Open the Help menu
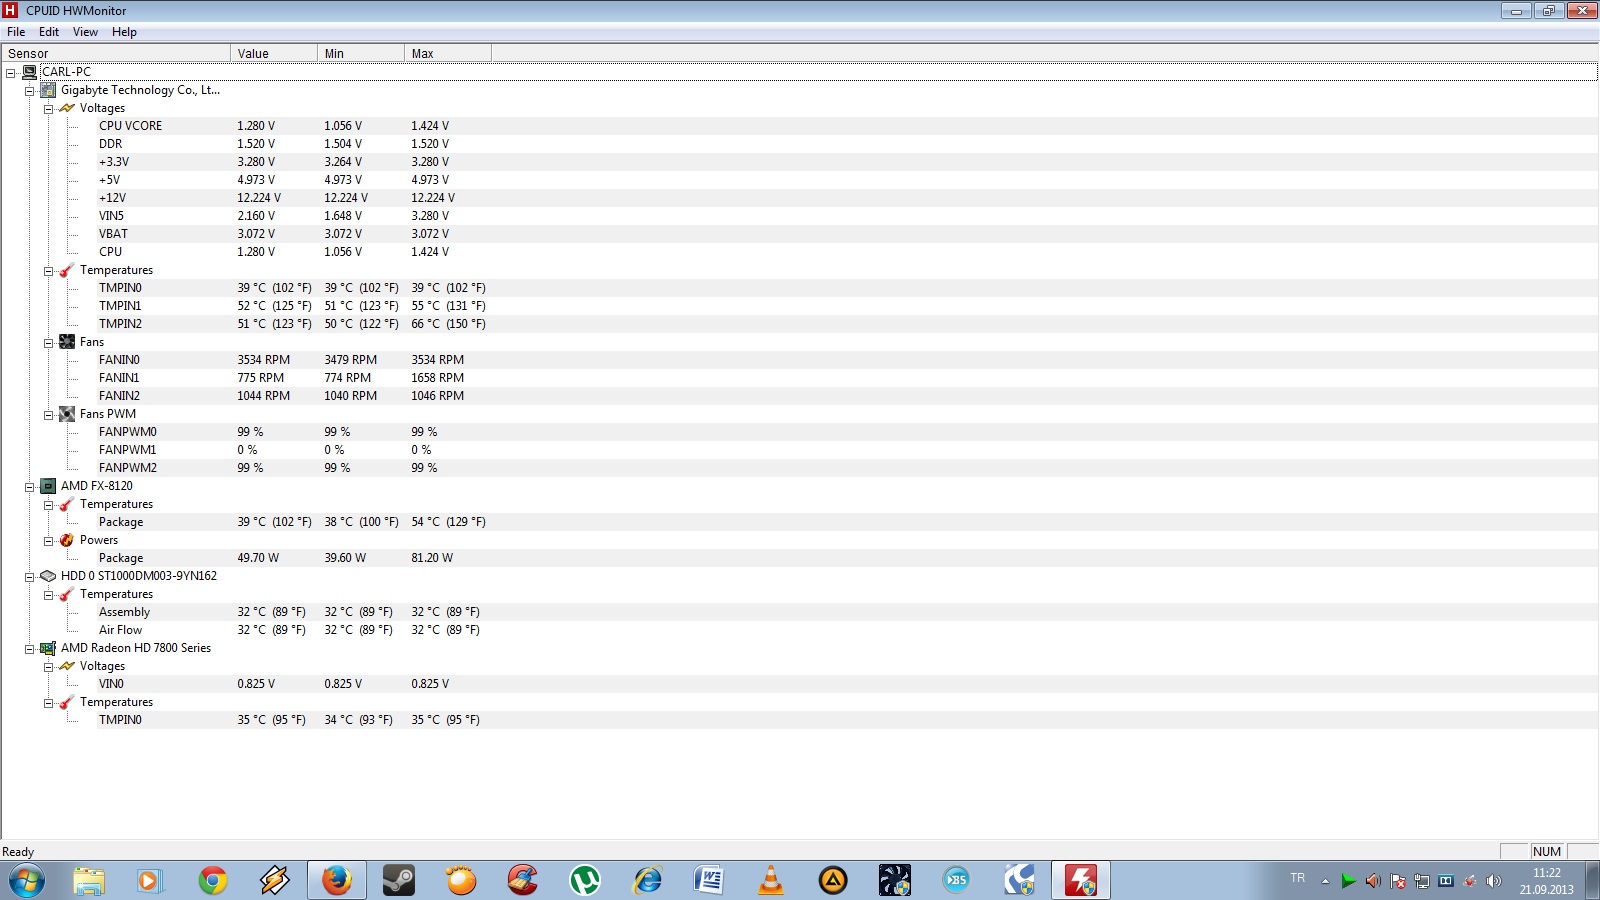 pos(124,32)
